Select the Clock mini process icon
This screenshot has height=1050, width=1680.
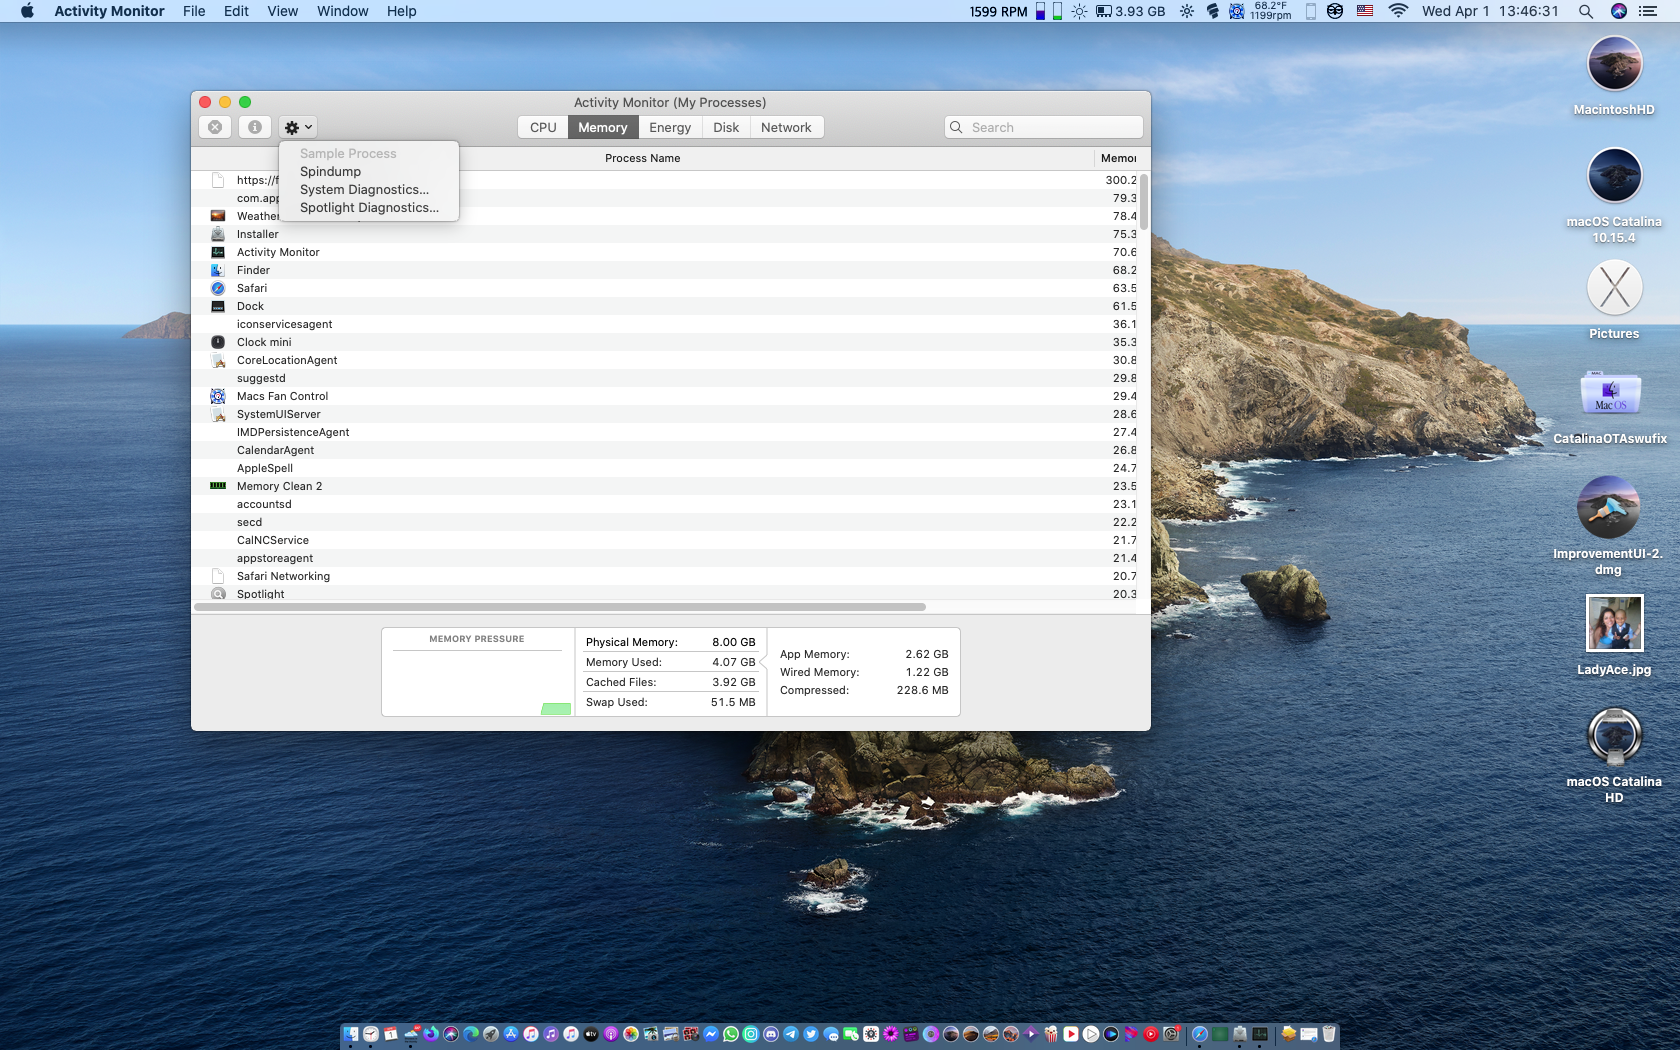218,342
